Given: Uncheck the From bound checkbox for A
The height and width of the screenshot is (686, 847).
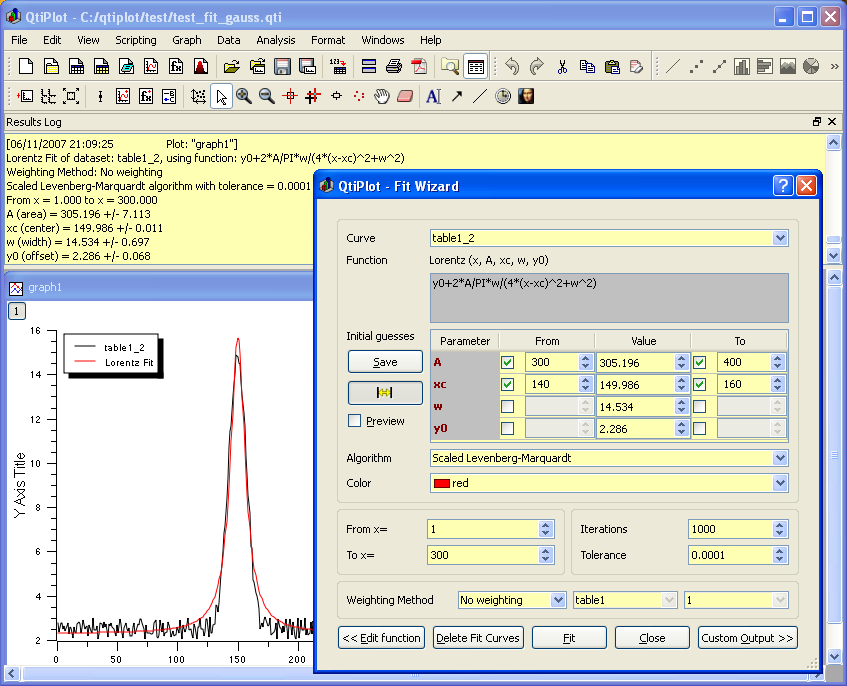Looking at the screenshot, I should (507, 362).
